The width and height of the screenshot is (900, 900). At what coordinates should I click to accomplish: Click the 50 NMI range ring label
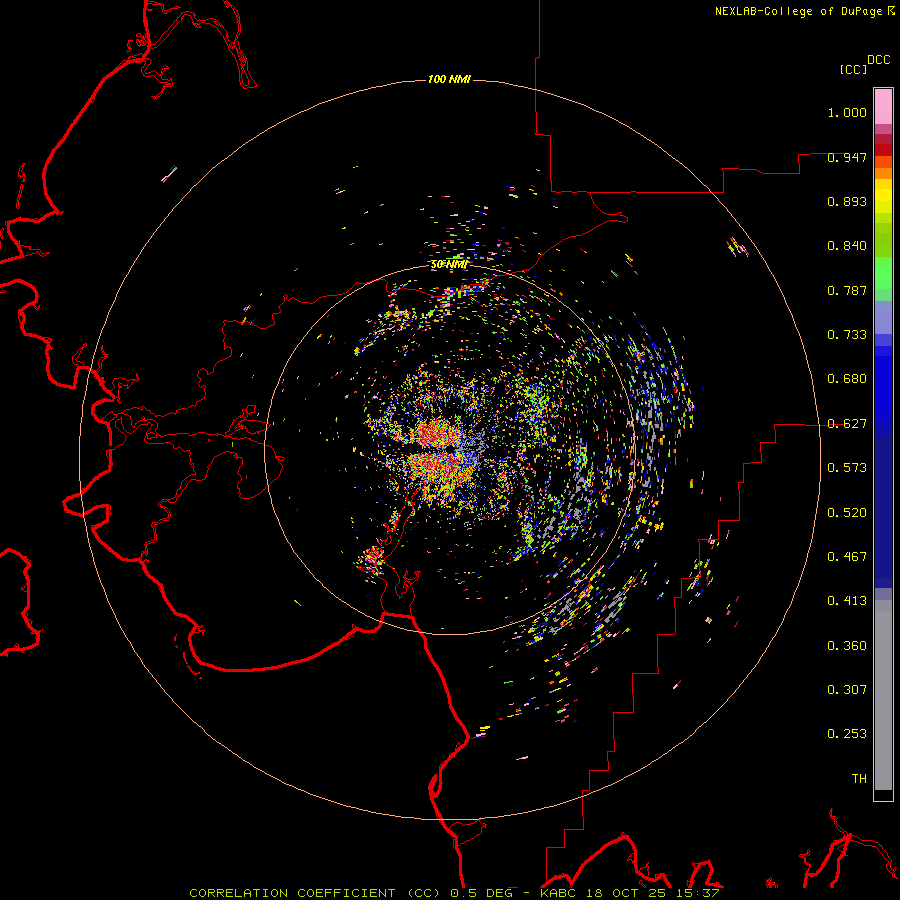pos(449,265)
